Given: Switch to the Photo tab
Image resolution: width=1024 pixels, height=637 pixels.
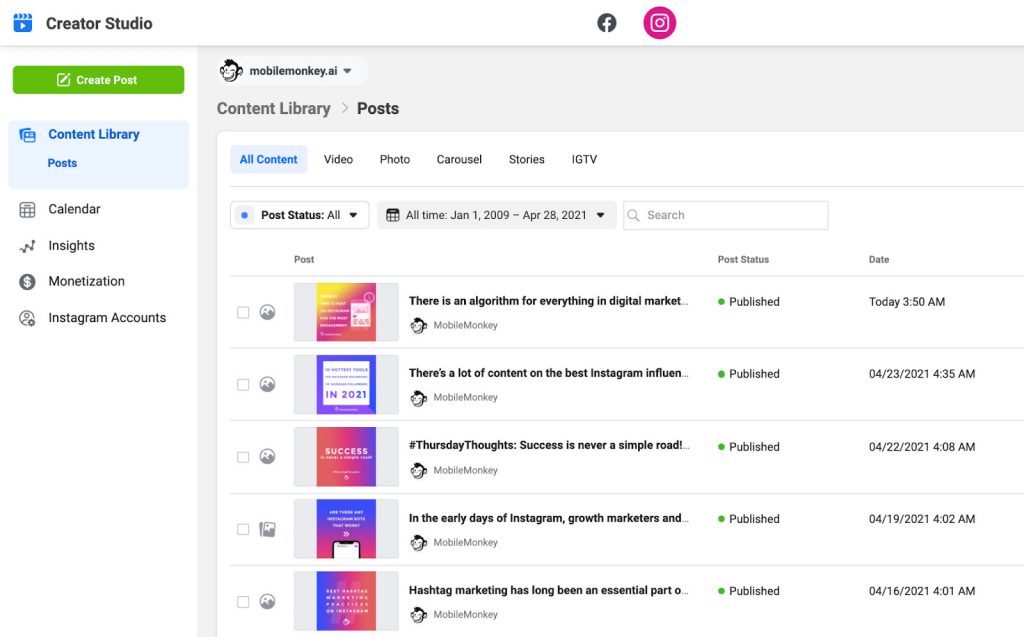Looking at the screenshot, I should tap(395, 159).
